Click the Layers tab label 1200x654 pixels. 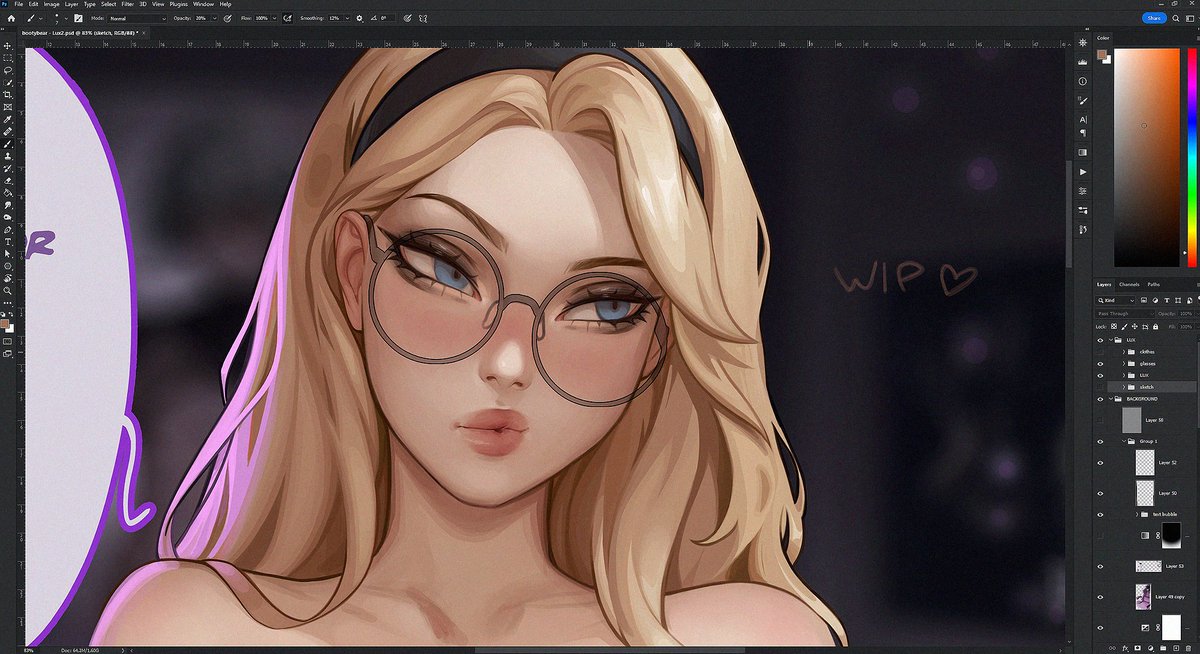(1104, 284)
